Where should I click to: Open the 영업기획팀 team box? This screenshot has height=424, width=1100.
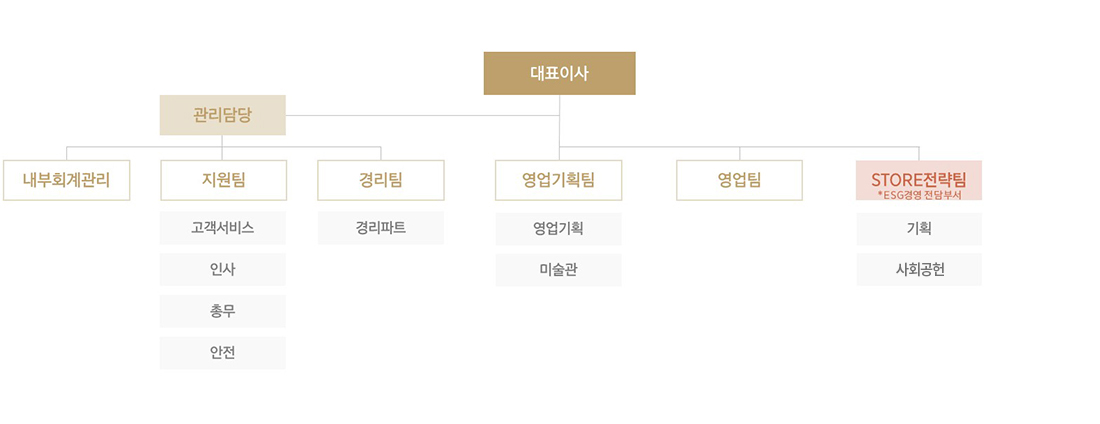[x=558, y=180]
